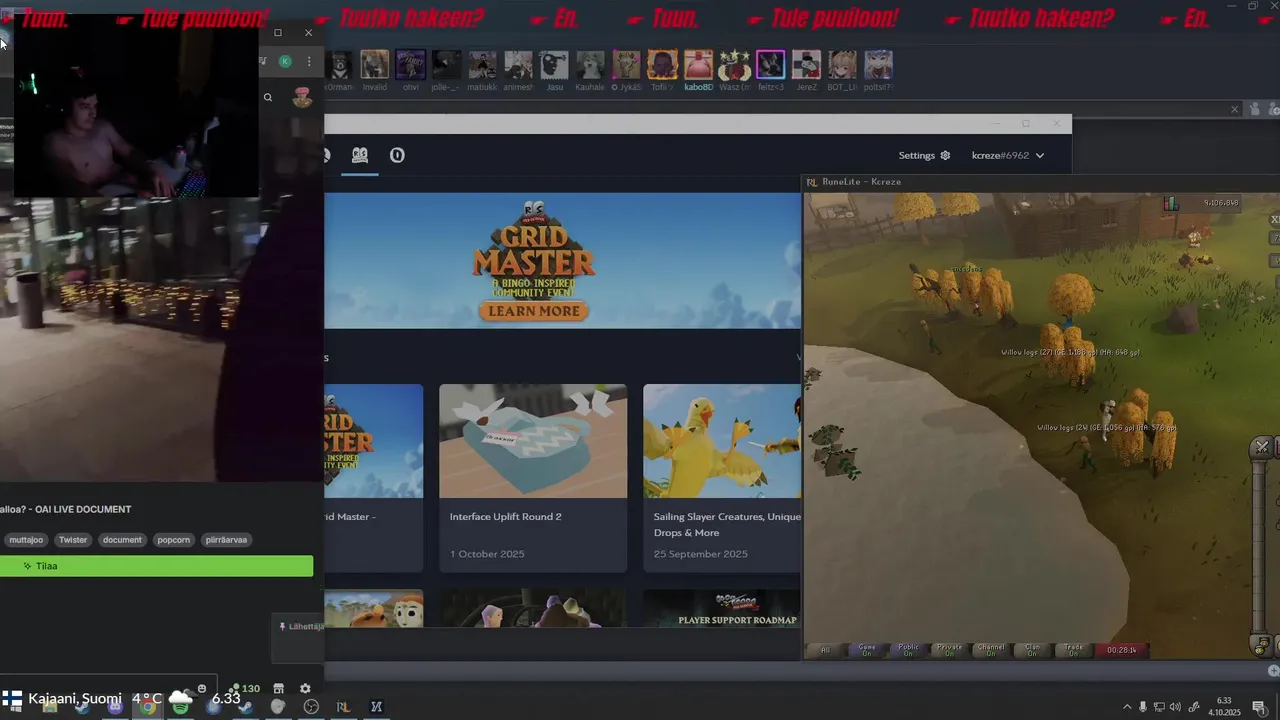This screenshot has height=720, width=1280.
Task: Select the popcorn stream tag
Action: coord(173,540)
